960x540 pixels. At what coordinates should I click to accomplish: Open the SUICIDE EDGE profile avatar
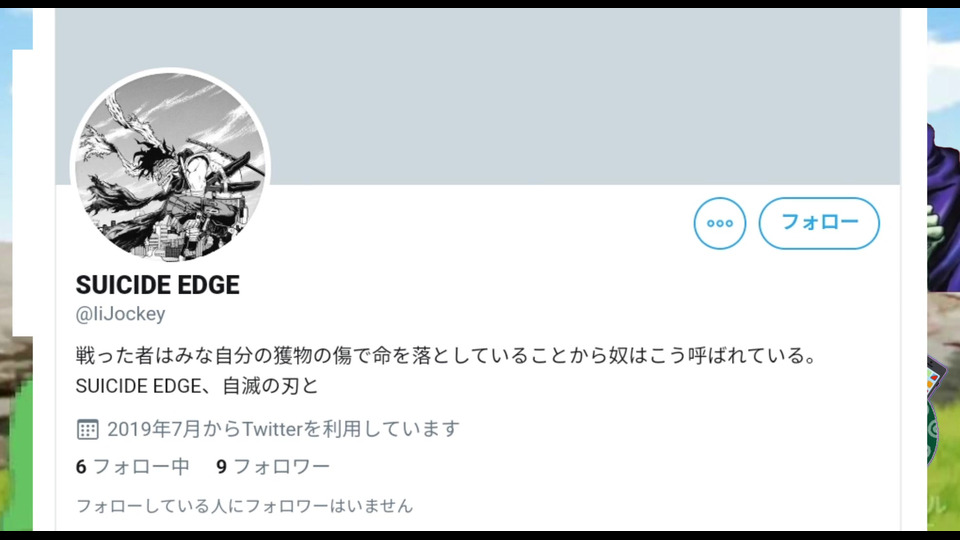[x=170, y=167]
